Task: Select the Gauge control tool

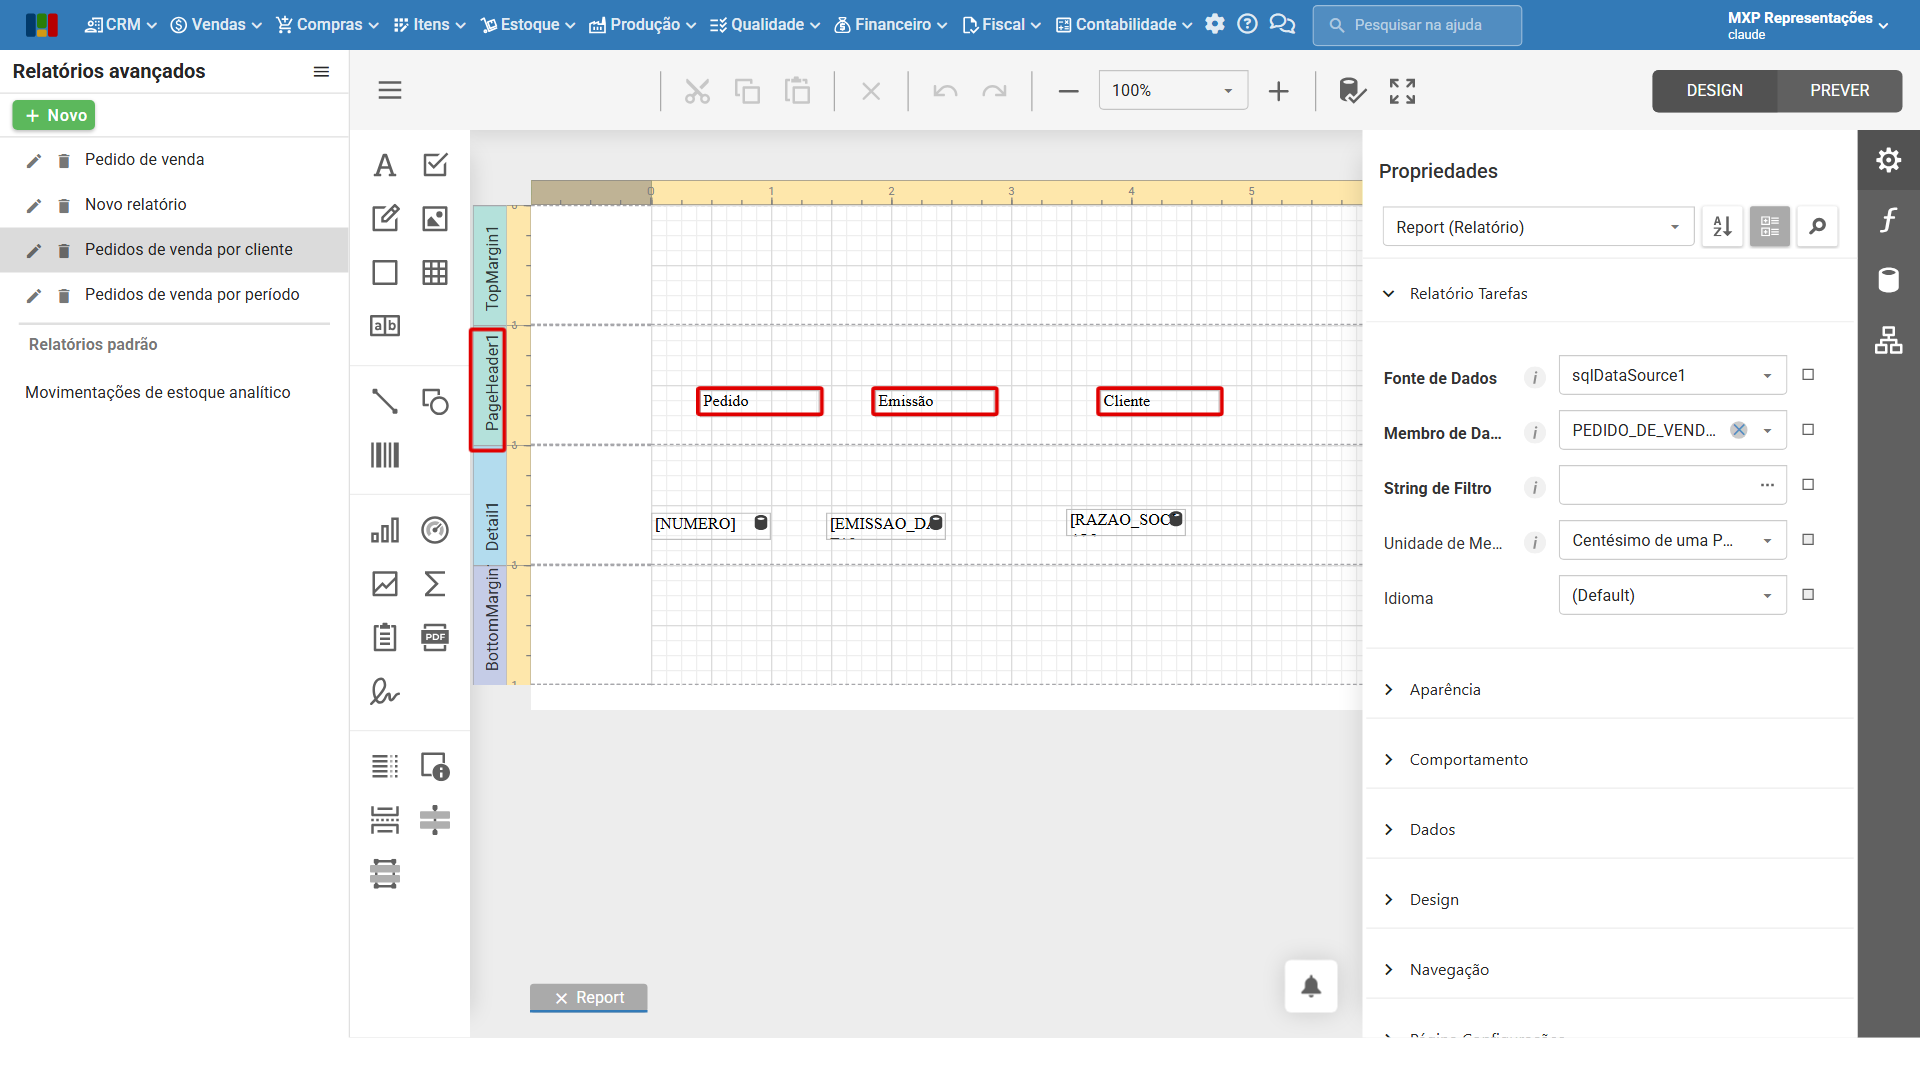Action: pyautogui.click(x=435, y=530)
